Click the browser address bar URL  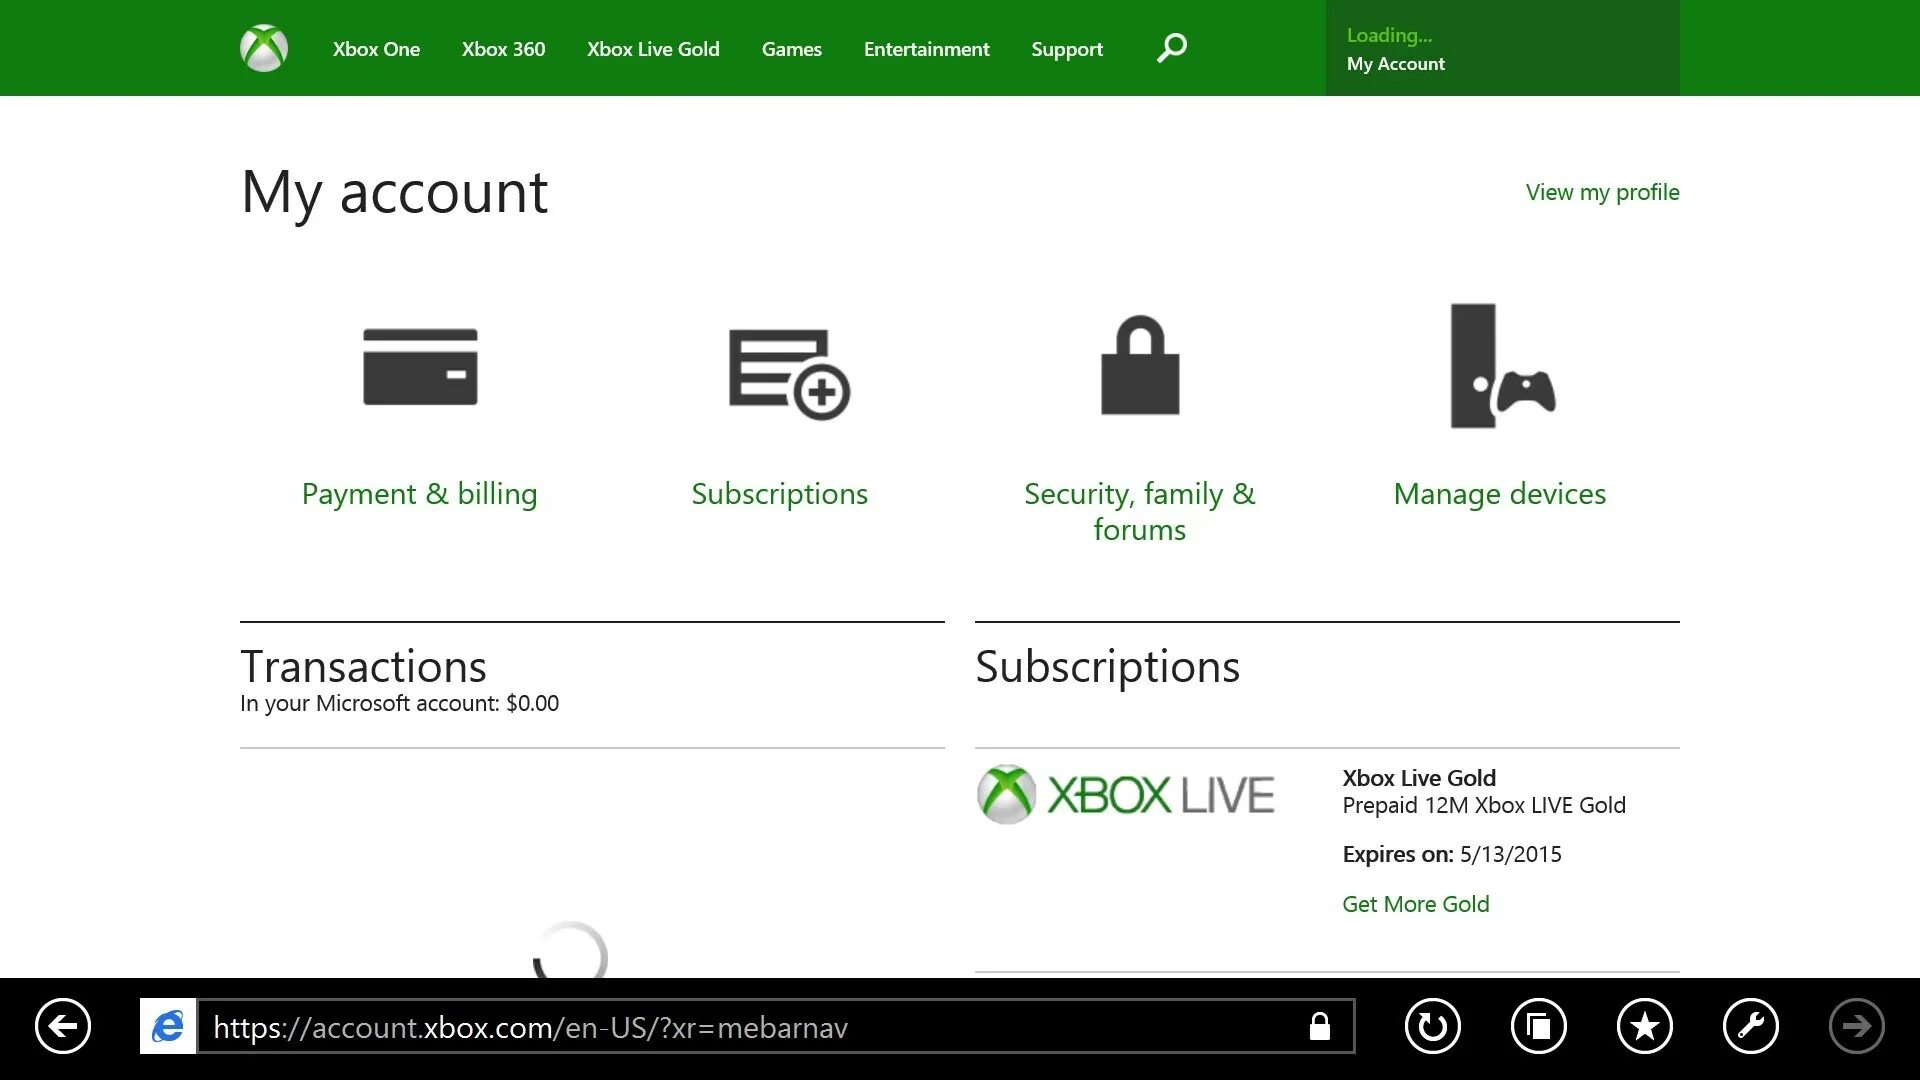[x=530, y=1027]
